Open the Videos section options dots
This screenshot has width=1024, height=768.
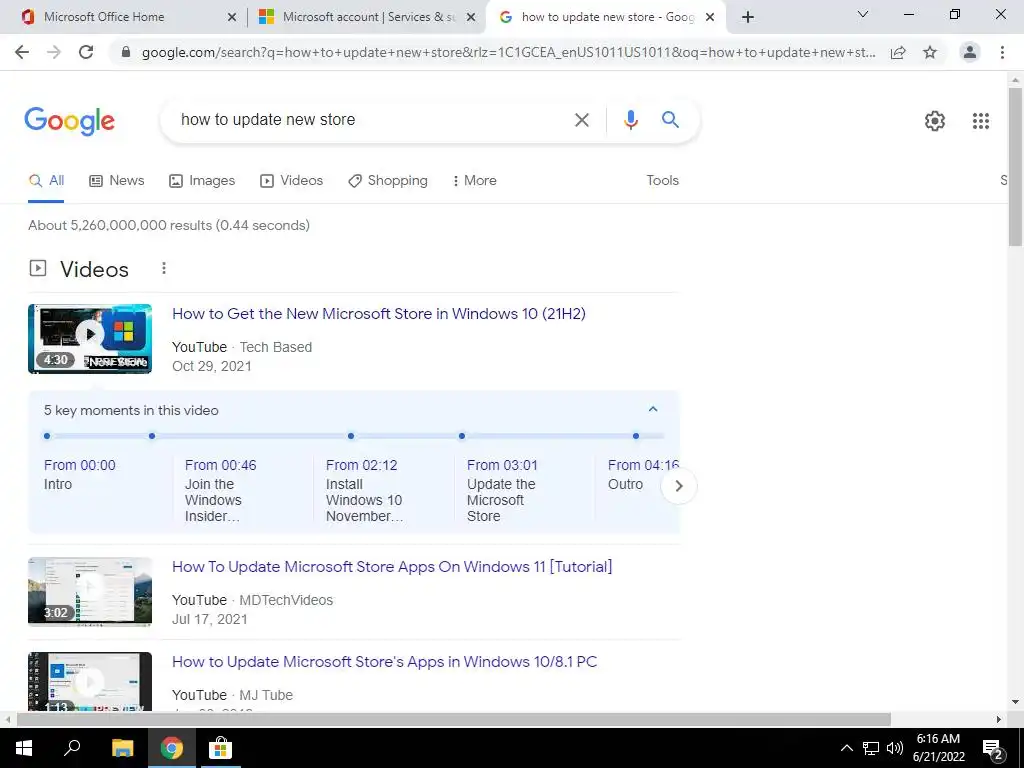pyautogui.click(x=164, y=268)
